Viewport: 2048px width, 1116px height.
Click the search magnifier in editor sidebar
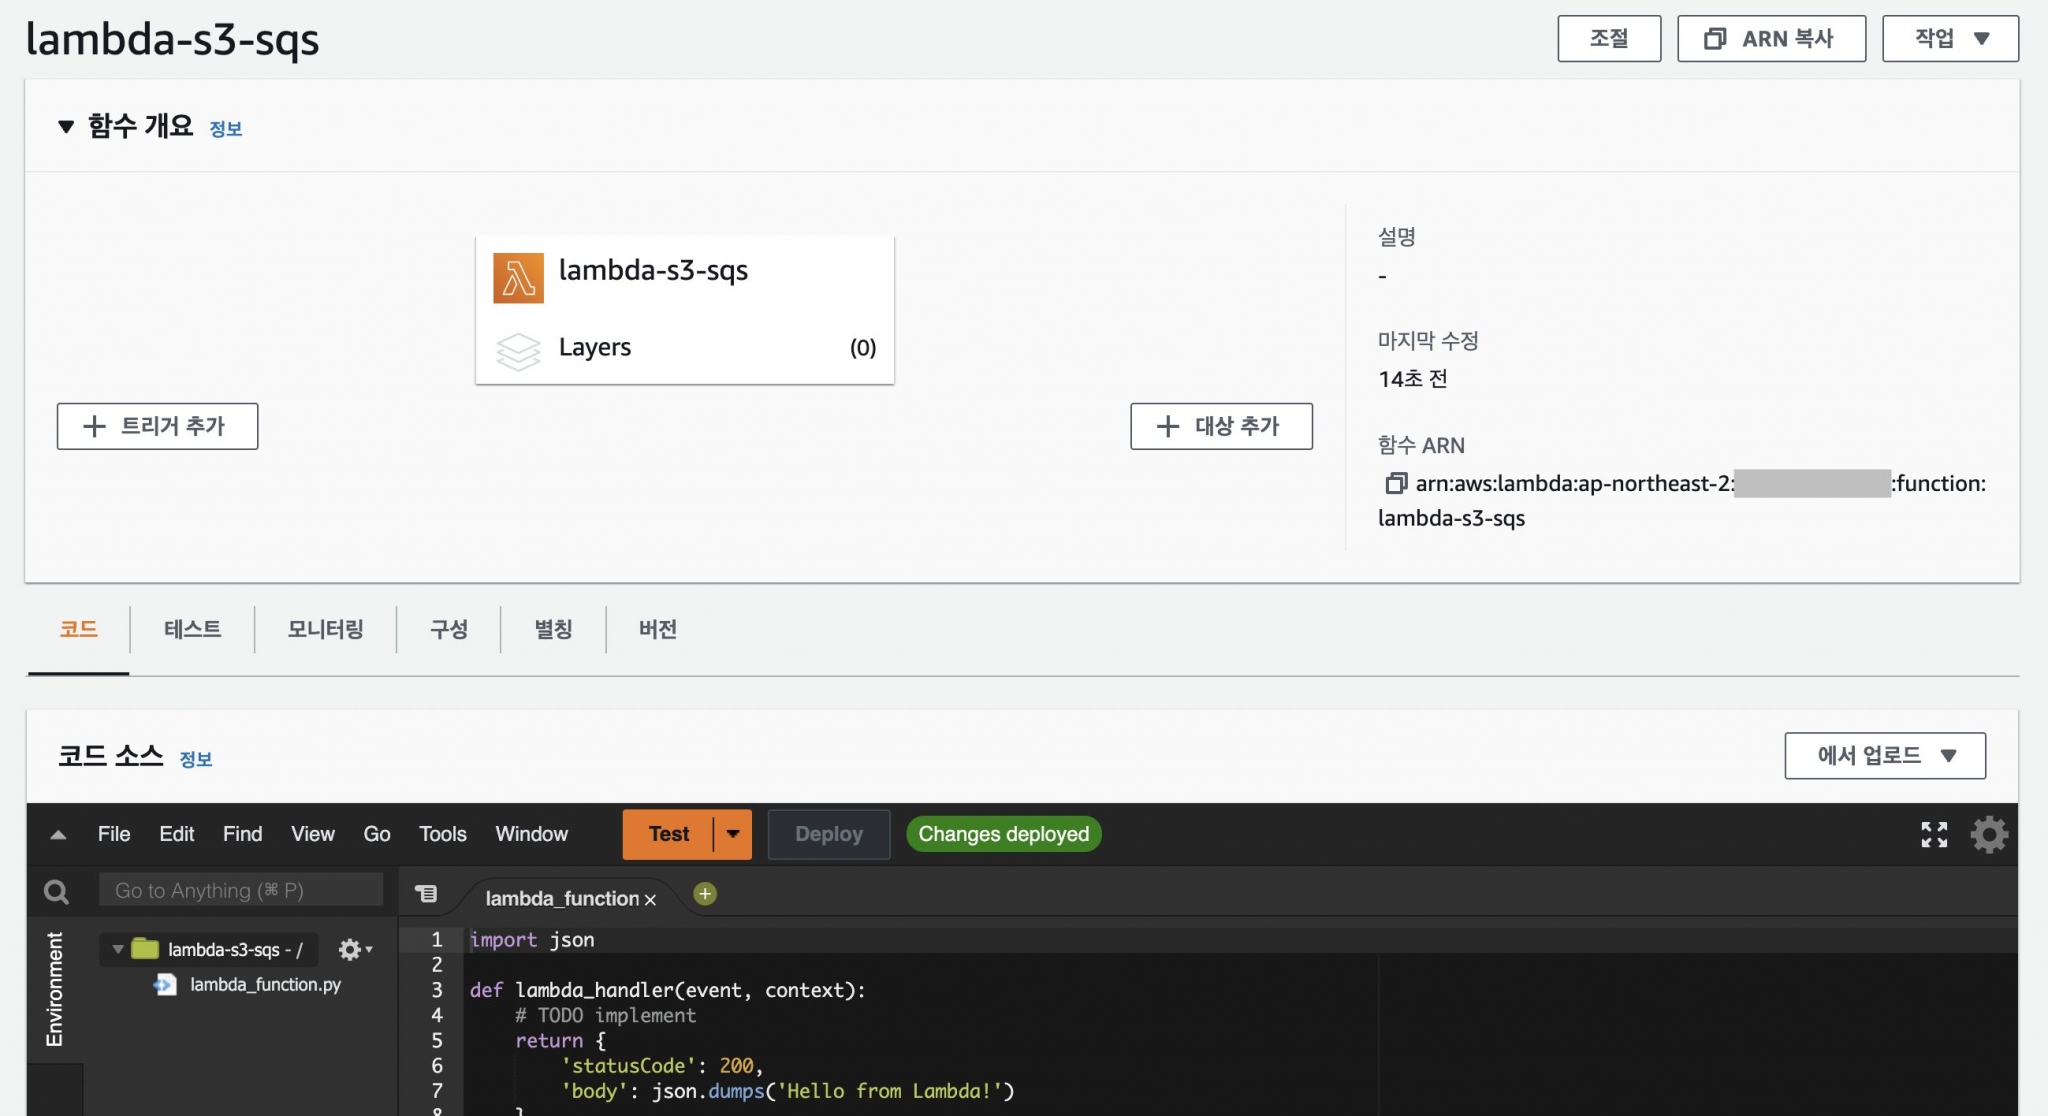tap(57, 891)
